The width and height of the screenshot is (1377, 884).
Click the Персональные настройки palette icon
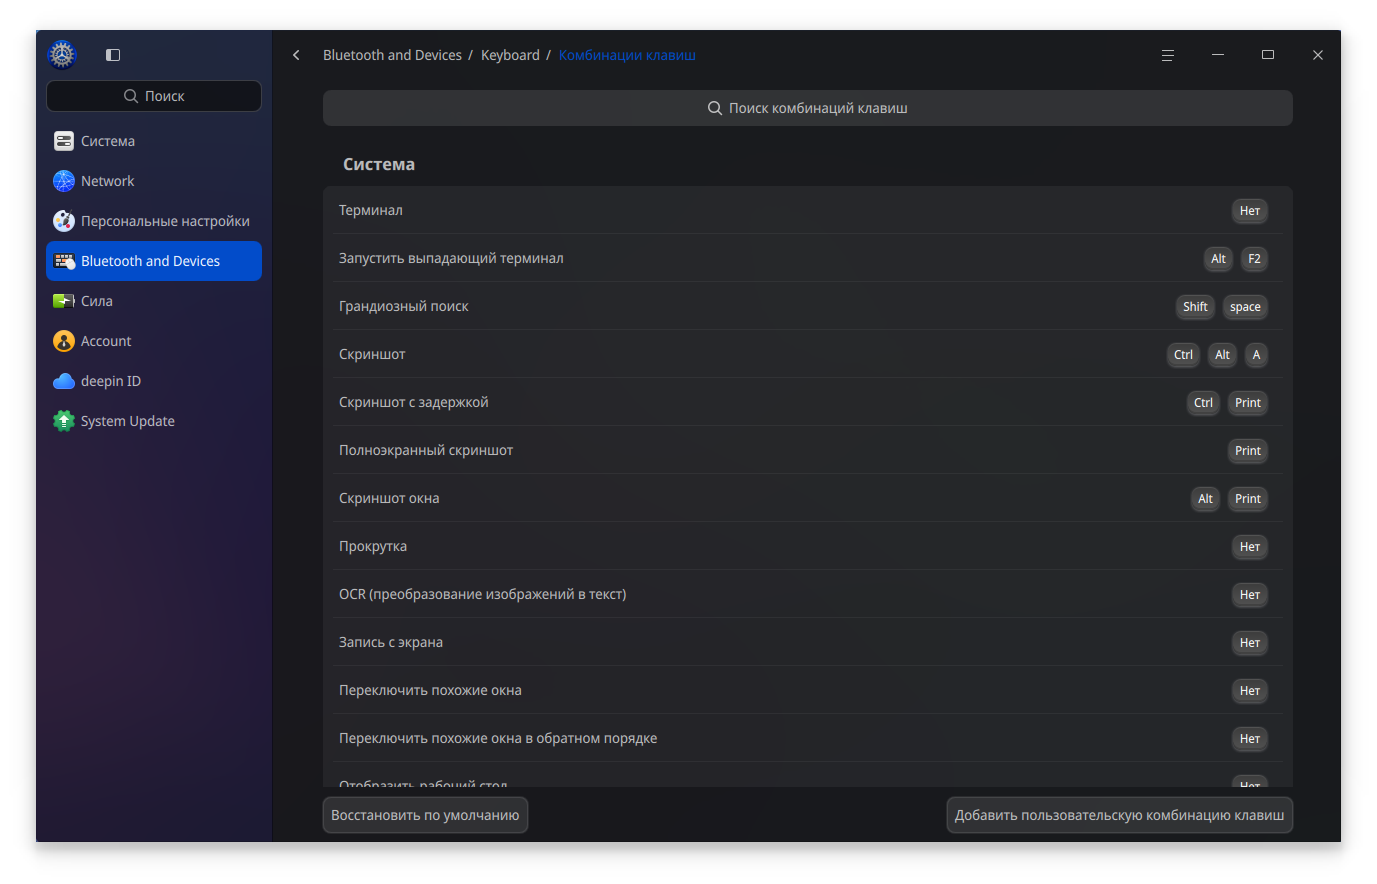64,221
